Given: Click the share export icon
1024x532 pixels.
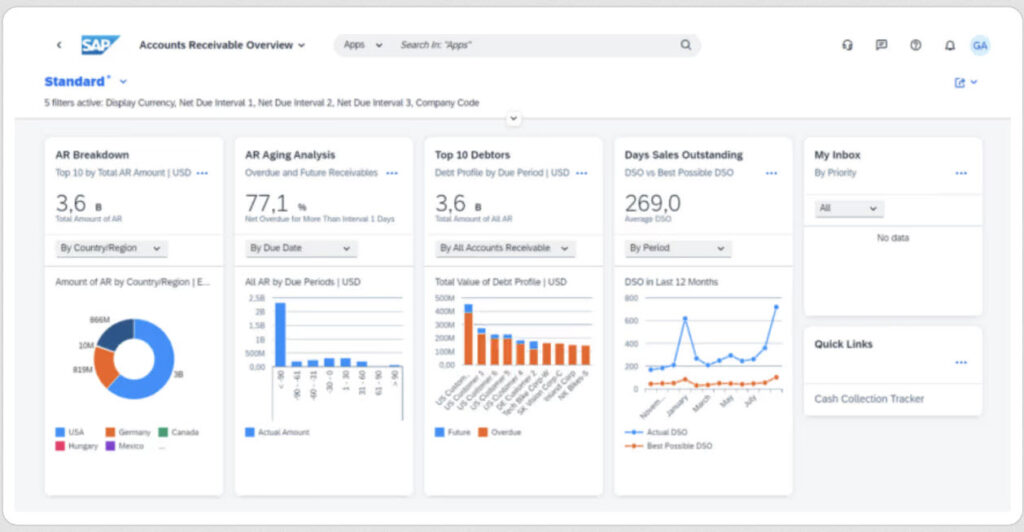Looking at the screenshot, I should (961, 83).
